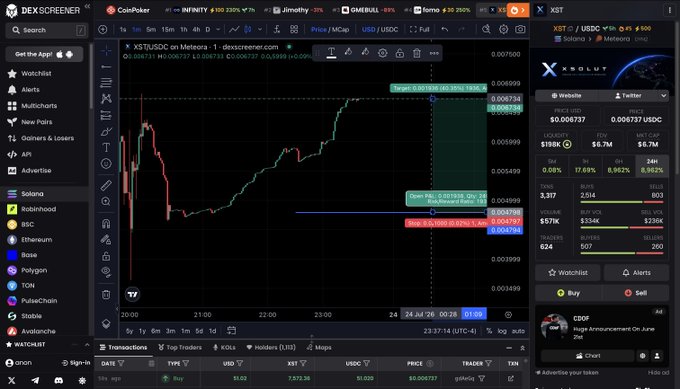680x389 pixels.
Task: Click the compare or add symbol plus icon
Action: pos(103,29)
